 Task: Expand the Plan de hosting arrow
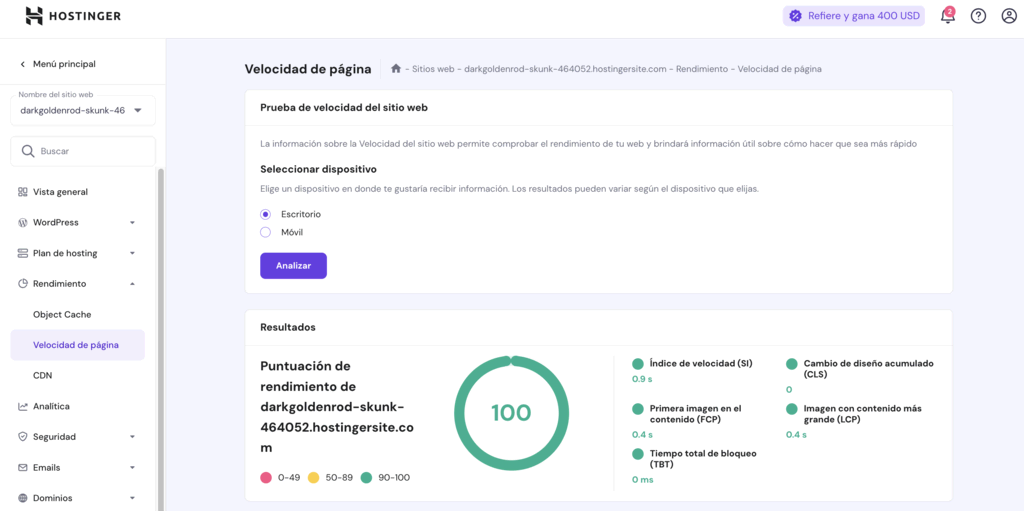click(x=133, y=254)
